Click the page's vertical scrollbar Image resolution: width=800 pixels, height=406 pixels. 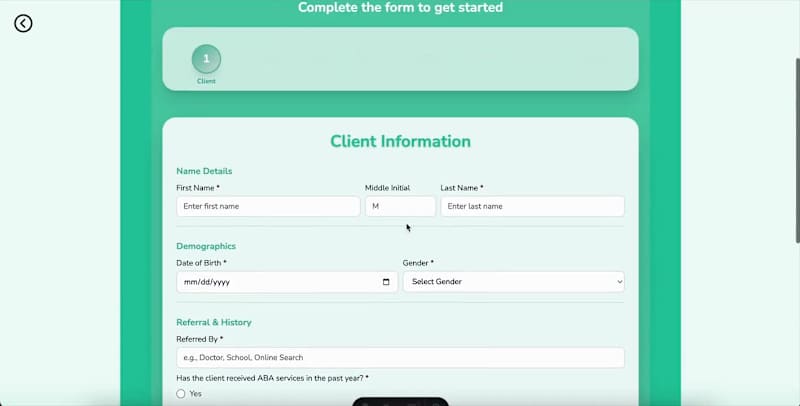[797, 150]
